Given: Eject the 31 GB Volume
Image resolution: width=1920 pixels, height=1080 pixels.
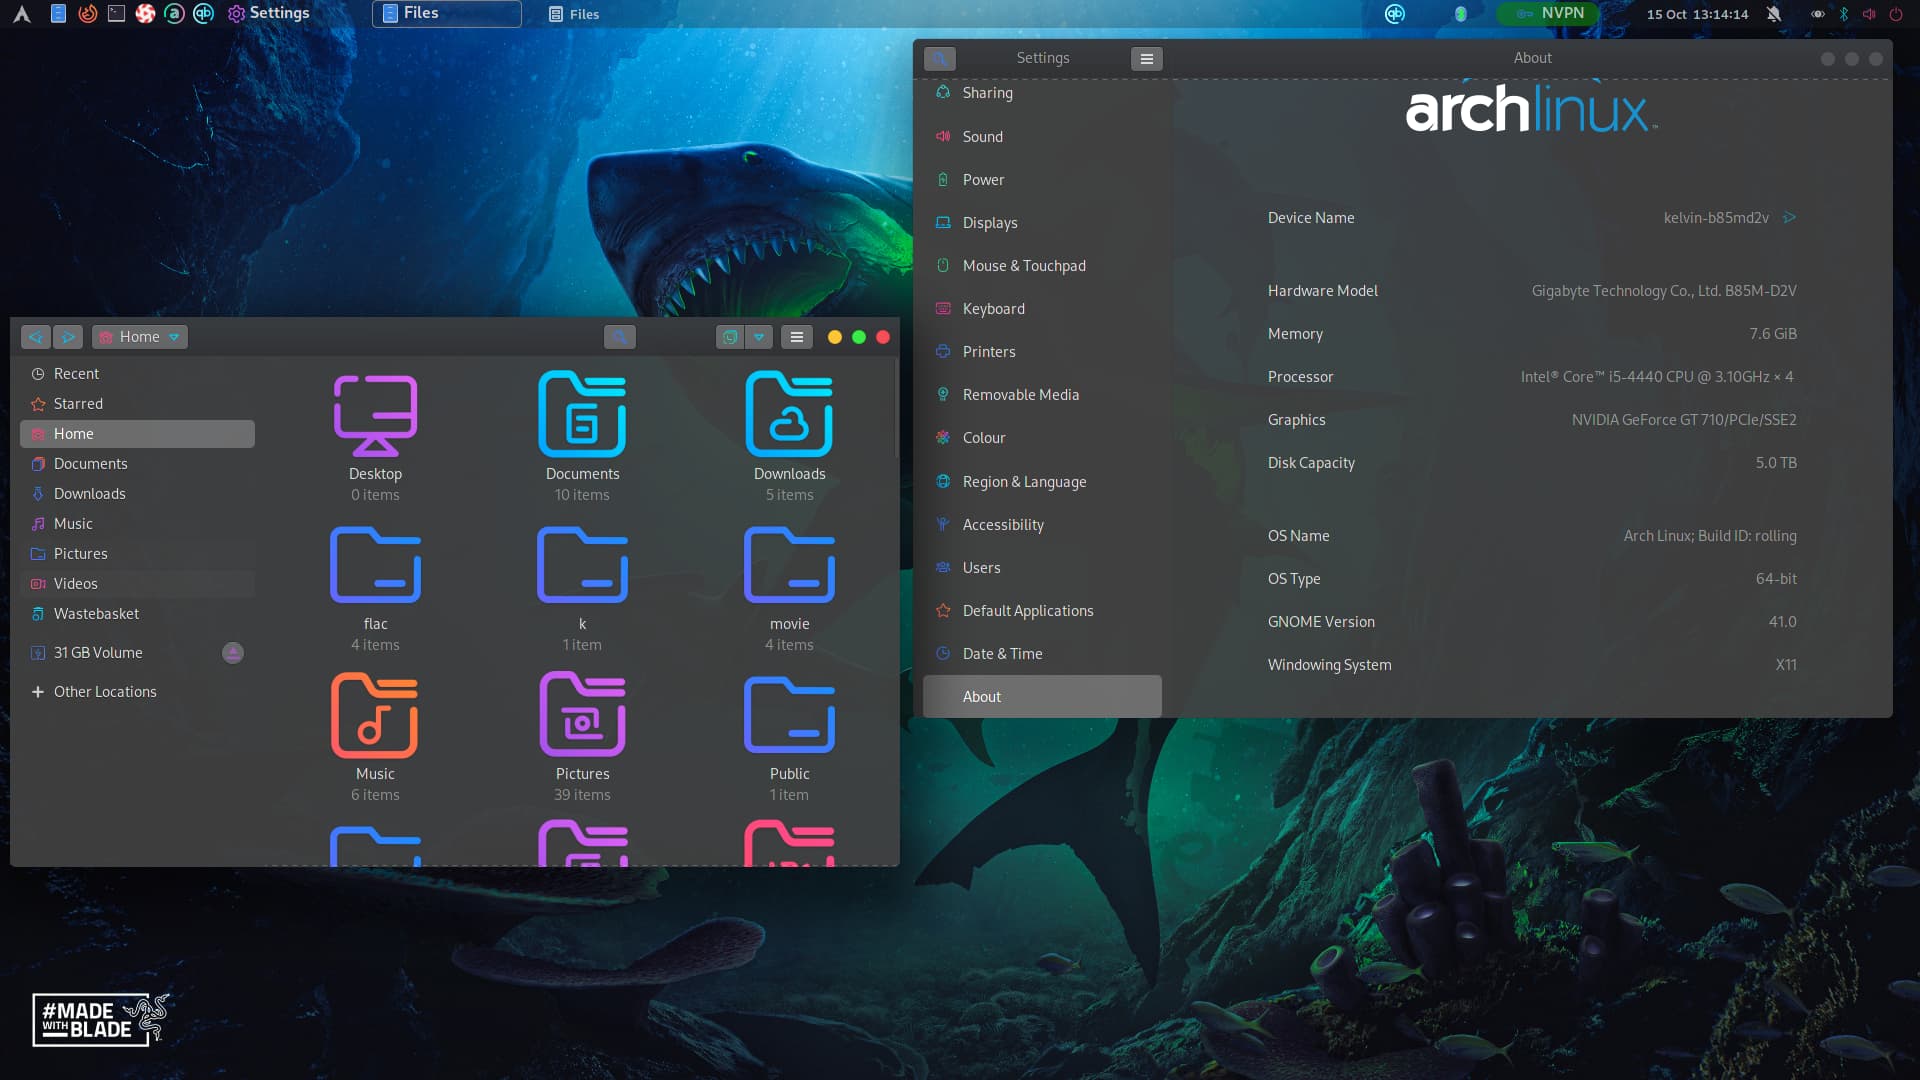Looking at the screenshot, I should coord(233,653).
